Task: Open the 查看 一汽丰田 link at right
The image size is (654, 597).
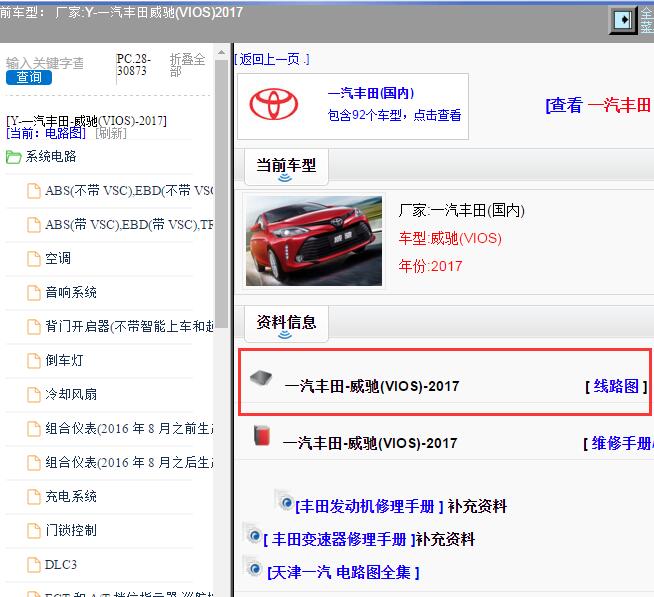Action: tap(599, 105)
